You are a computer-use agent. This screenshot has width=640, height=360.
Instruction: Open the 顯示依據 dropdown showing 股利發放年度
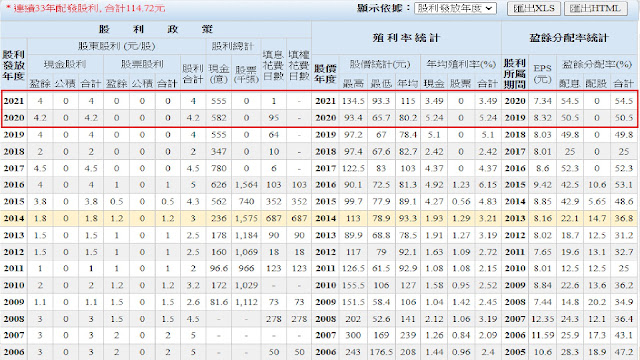455,8
